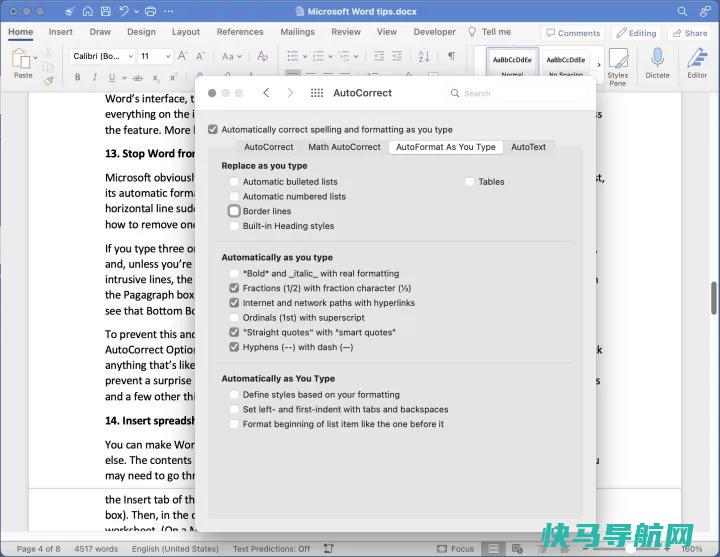
Task: Switch to AutoCorrect tab in dialog
Action: pos(269,147)
